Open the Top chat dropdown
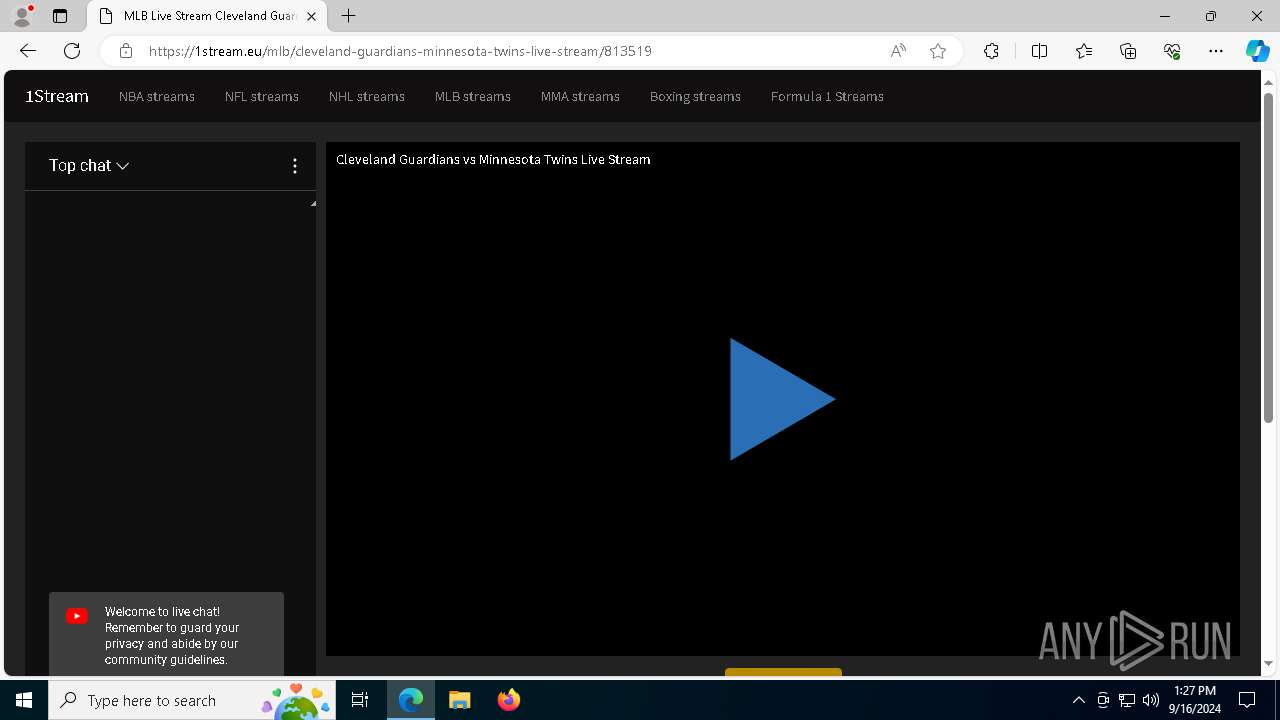 coord(89,166)
